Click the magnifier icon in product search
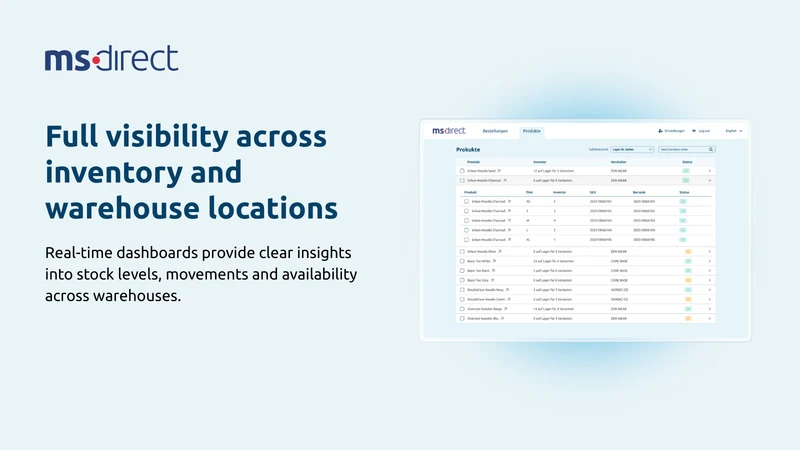800x450 pixels. point(711,149)
